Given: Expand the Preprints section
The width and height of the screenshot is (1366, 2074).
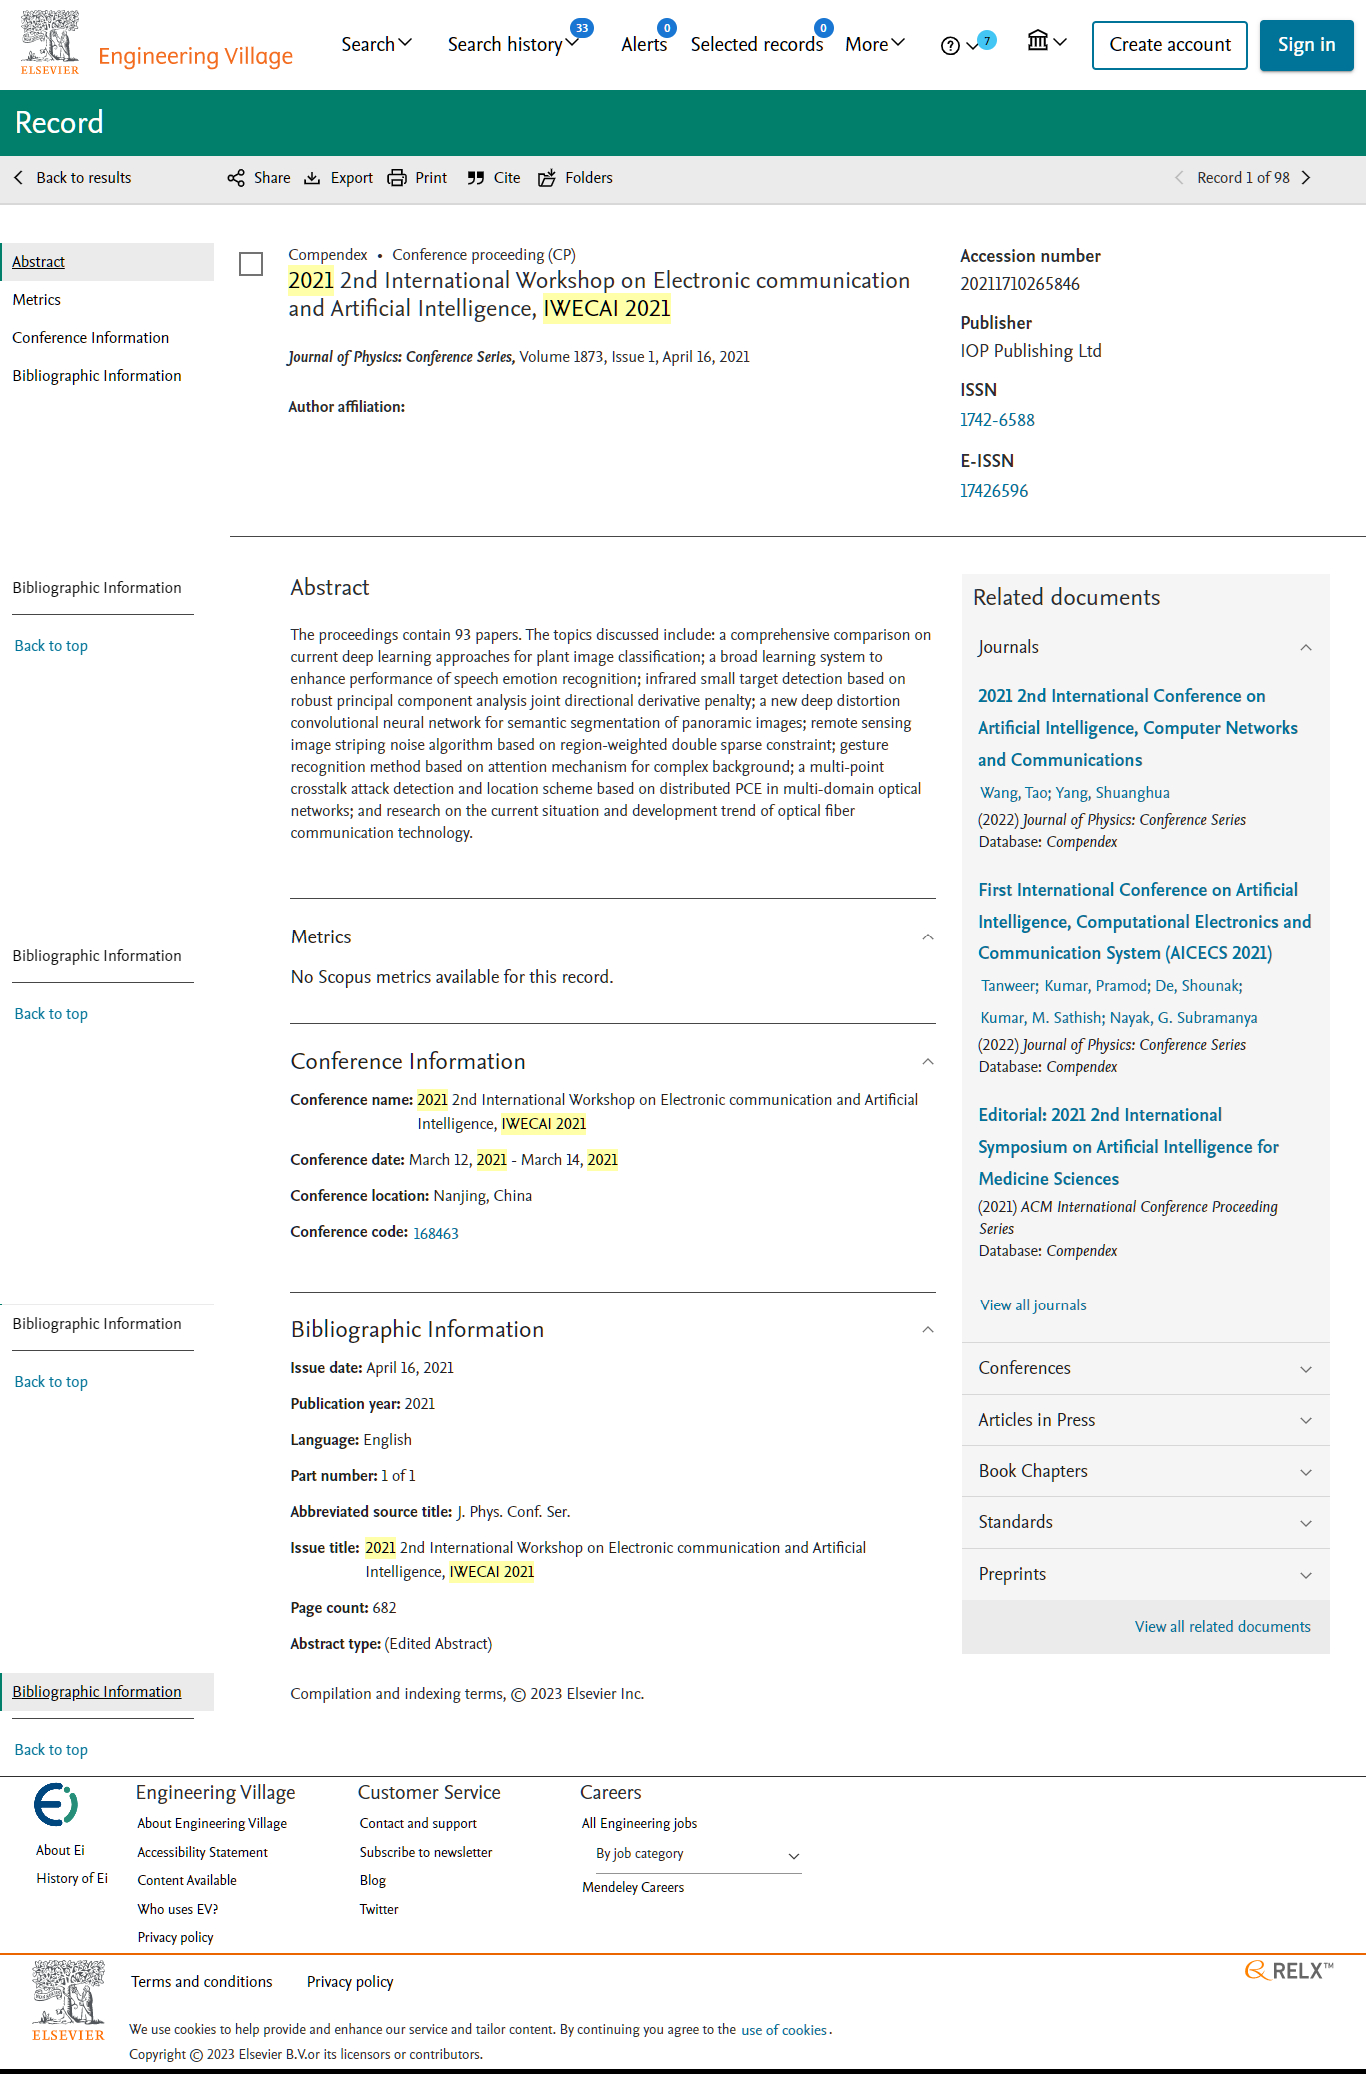Looking at the screenshot, I should coord(1306,1575).
